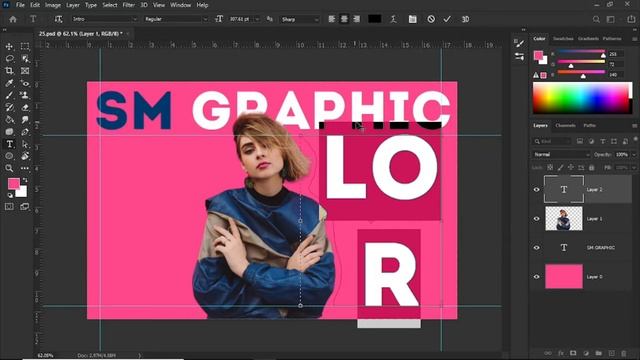The height and width of the screenshot is (360, 640).
Task: Cancel the current text edits
Action: pyautogui.click(x=431, y=19)
